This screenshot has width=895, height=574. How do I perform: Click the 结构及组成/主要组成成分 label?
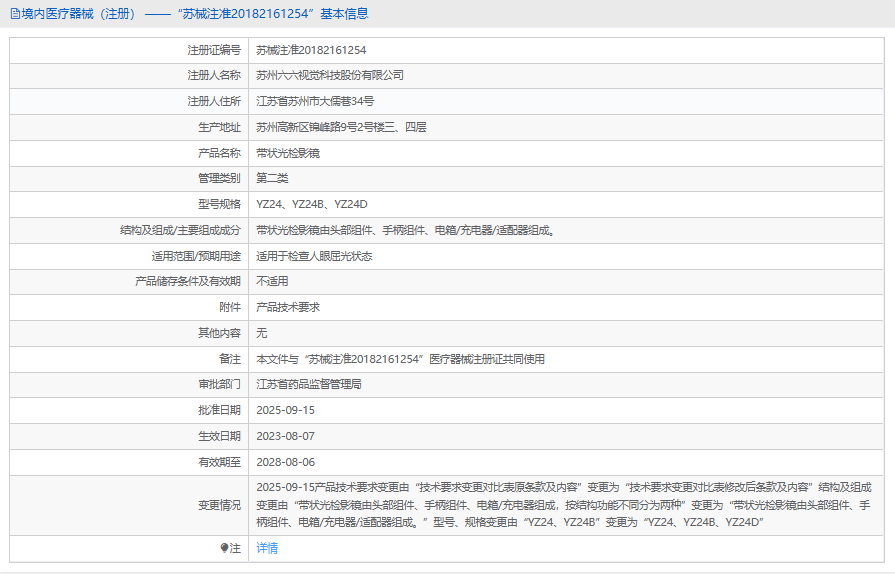180,231
